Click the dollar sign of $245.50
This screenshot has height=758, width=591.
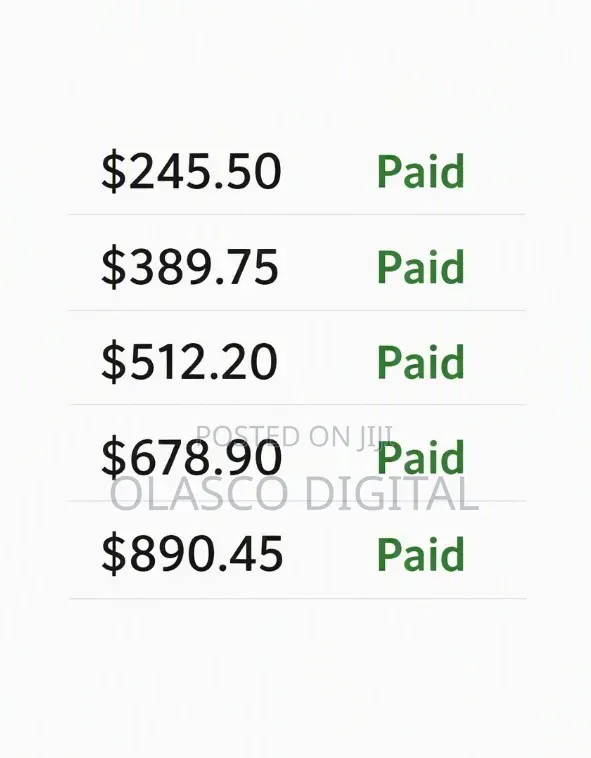point(113,172)
